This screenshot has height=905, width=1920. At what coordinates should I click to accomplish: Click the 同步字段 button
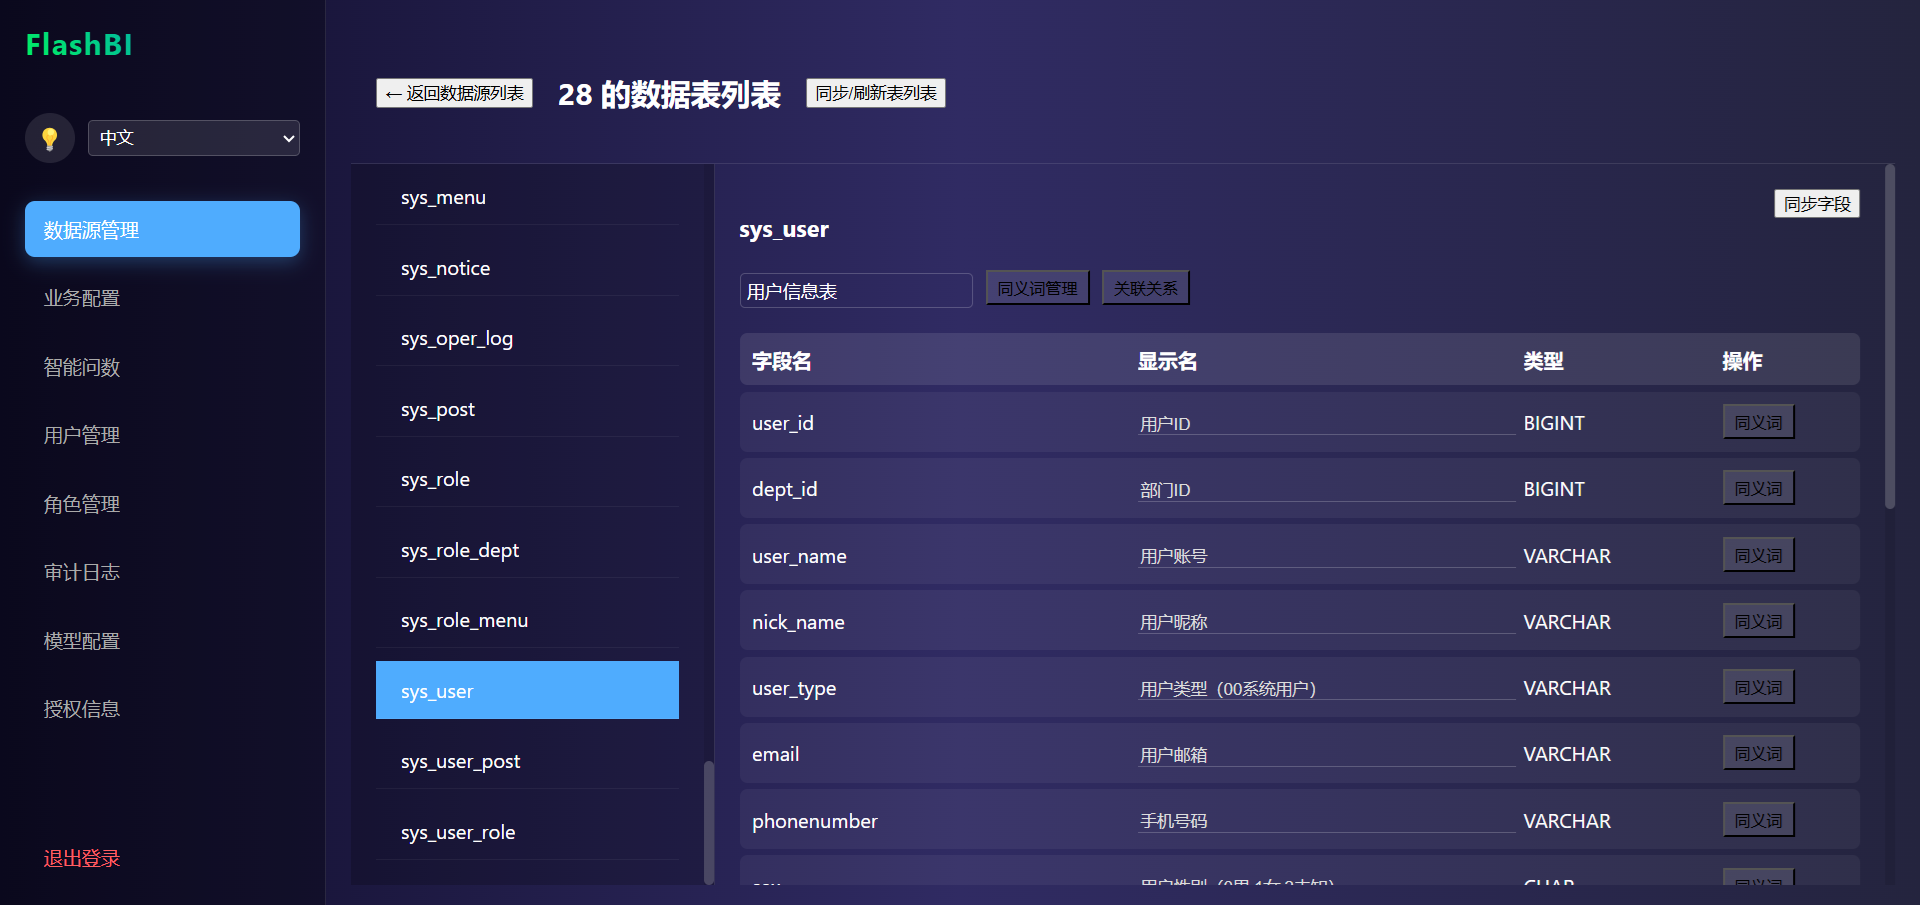tap(1816, 204)
